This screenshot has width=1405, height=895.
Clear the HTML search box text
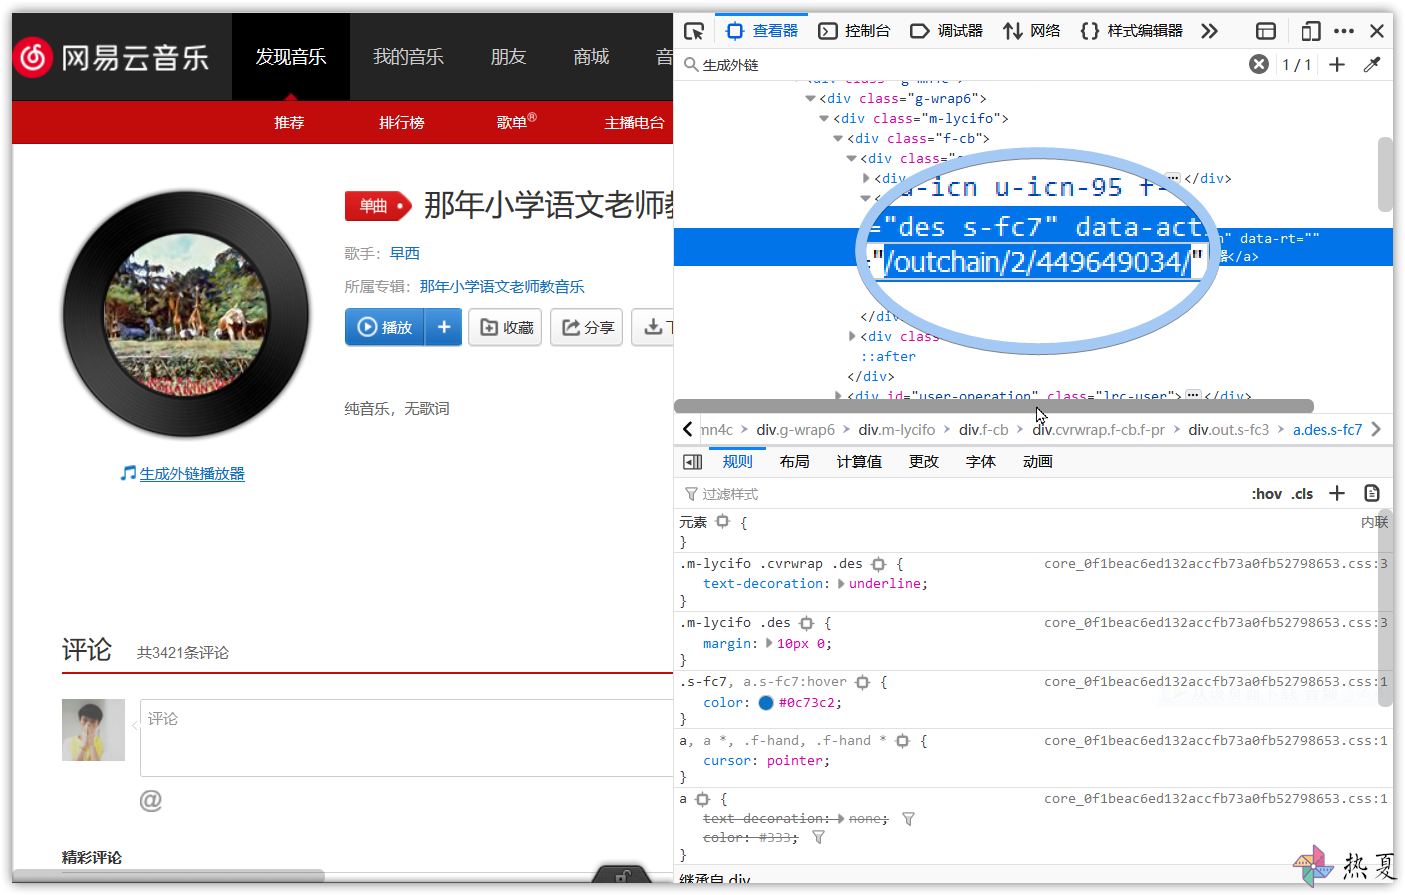click(1259, 65)
